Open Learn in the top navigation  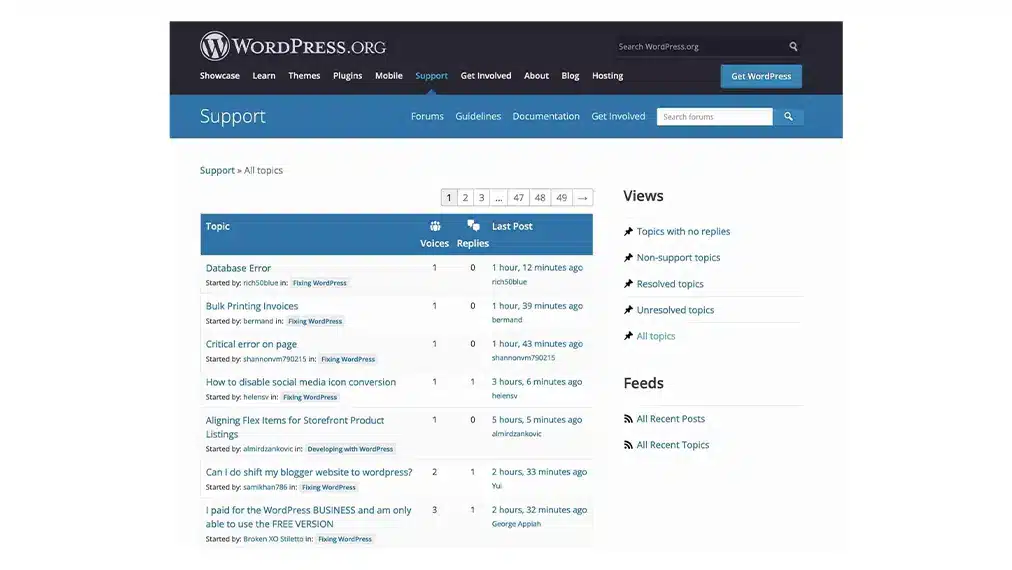(x=263, y=76)
